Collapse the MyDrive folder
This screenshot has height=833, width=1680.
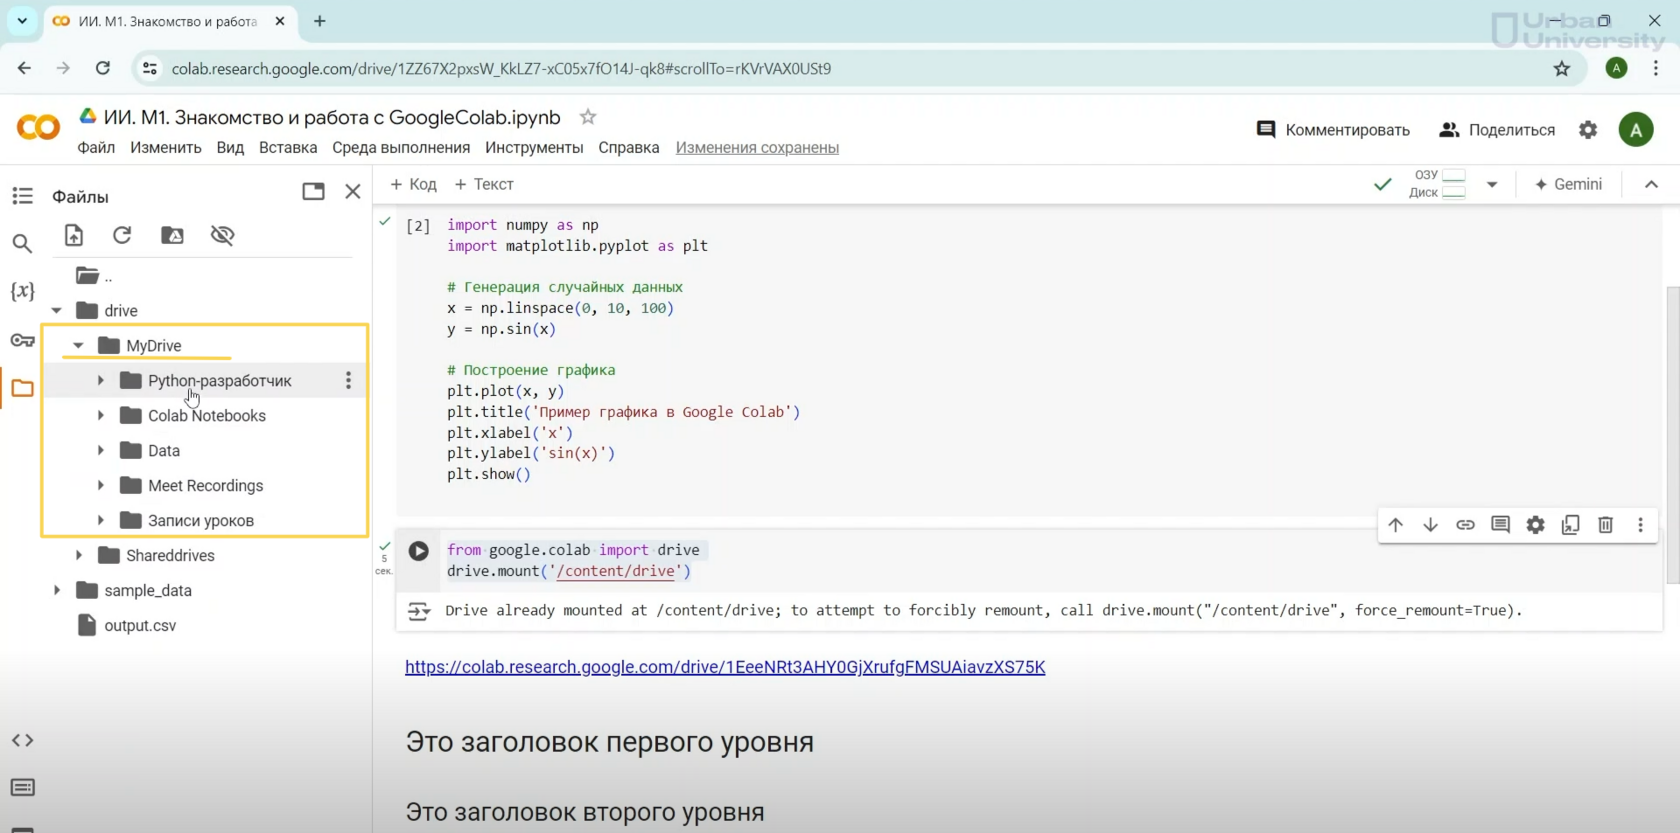tap(78, 346)
